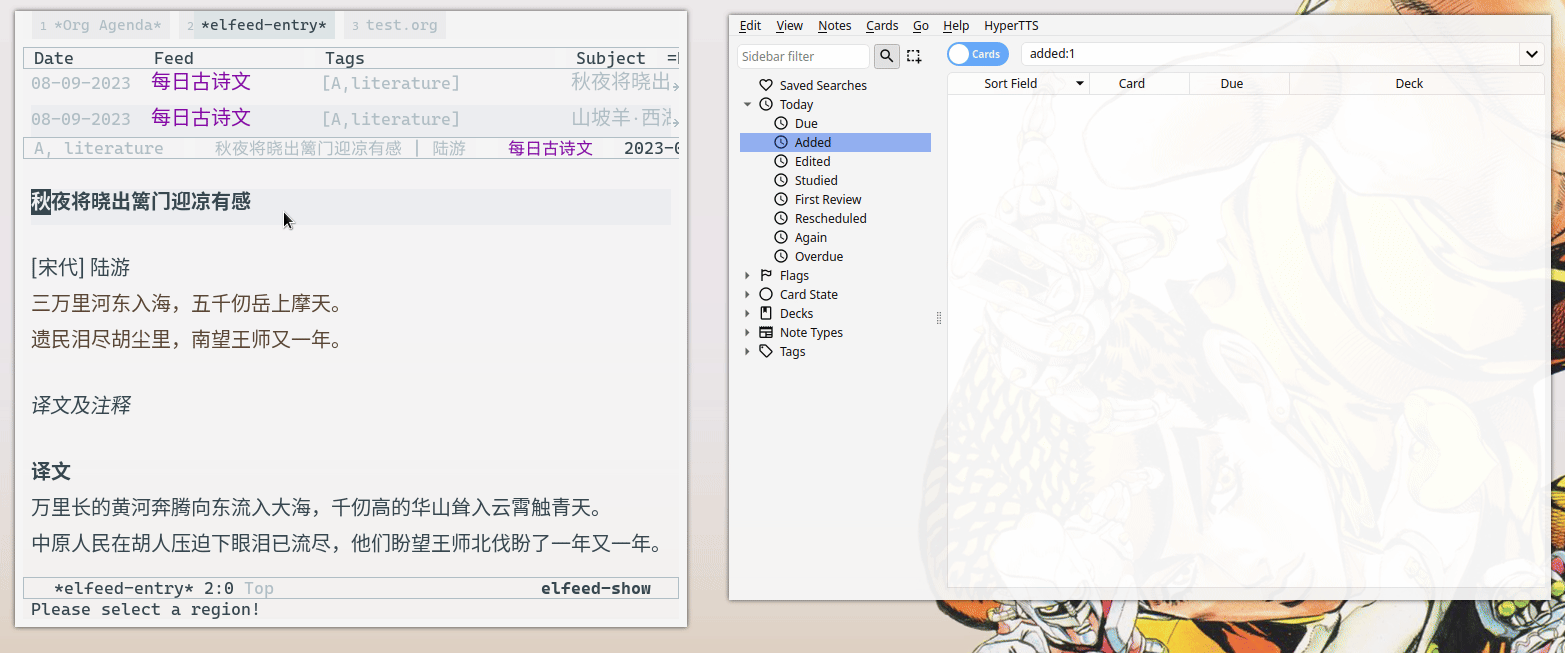Click the search magnifier button in Anki sidebar
Screen dimensions: 1565x653
pos(886,56)
